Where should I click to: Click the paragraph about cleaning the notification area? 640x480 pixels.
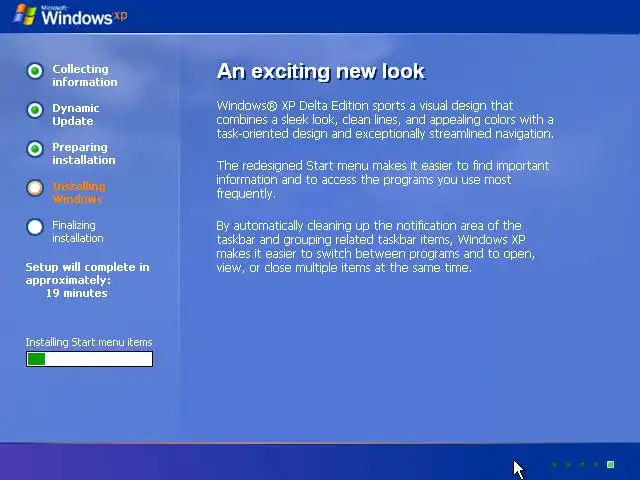[376, 247]
